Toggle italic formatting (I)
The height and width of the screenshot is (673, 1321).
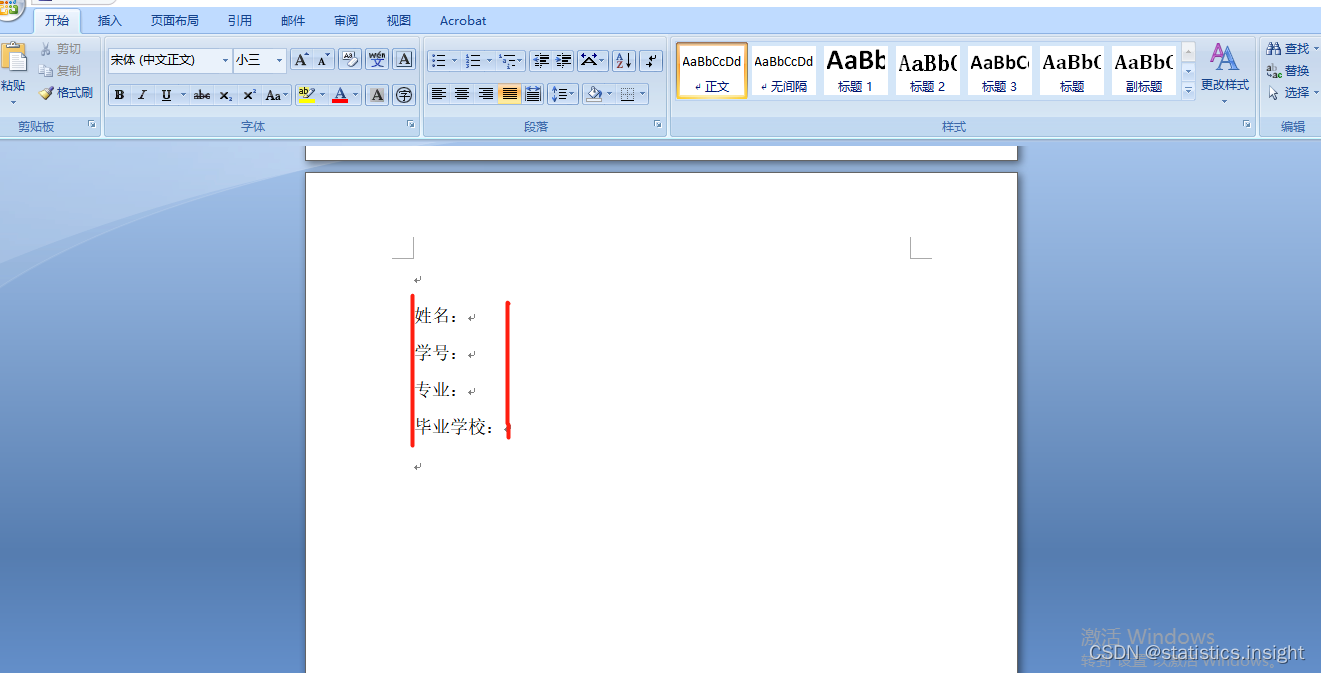tap(142, 95)
